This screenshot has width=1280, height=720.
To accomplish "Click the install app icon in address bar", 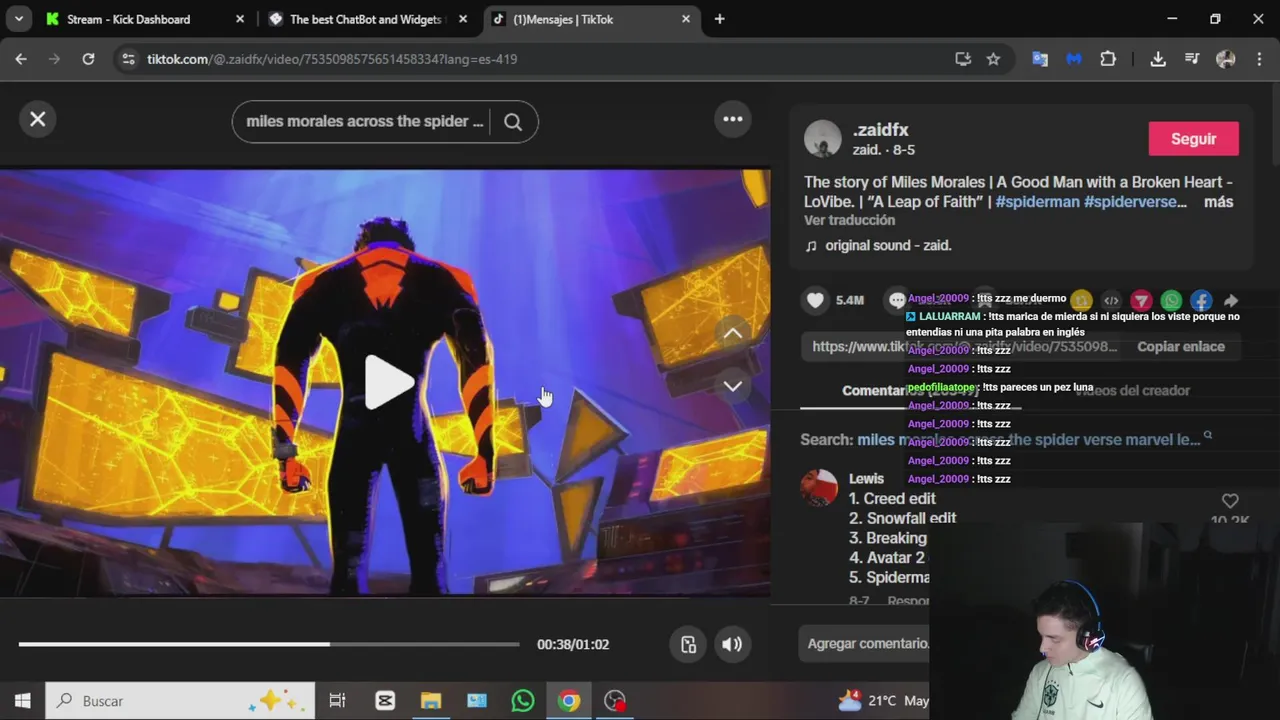I will click(x=963, y=59).
